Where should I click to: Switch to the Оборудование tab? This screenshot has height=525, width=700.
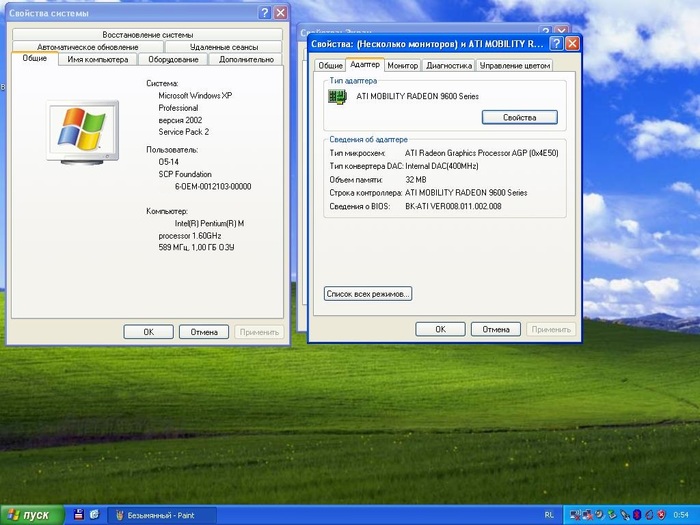coord(174,59)
